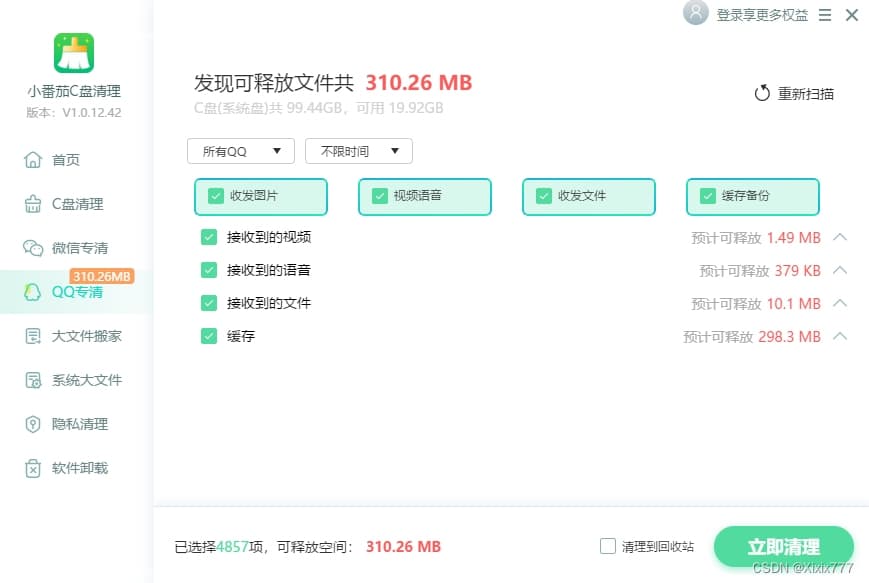Open the hamburger menu icon
The height and width of the screenshot is (583, 869).
(x=825, y=15)
